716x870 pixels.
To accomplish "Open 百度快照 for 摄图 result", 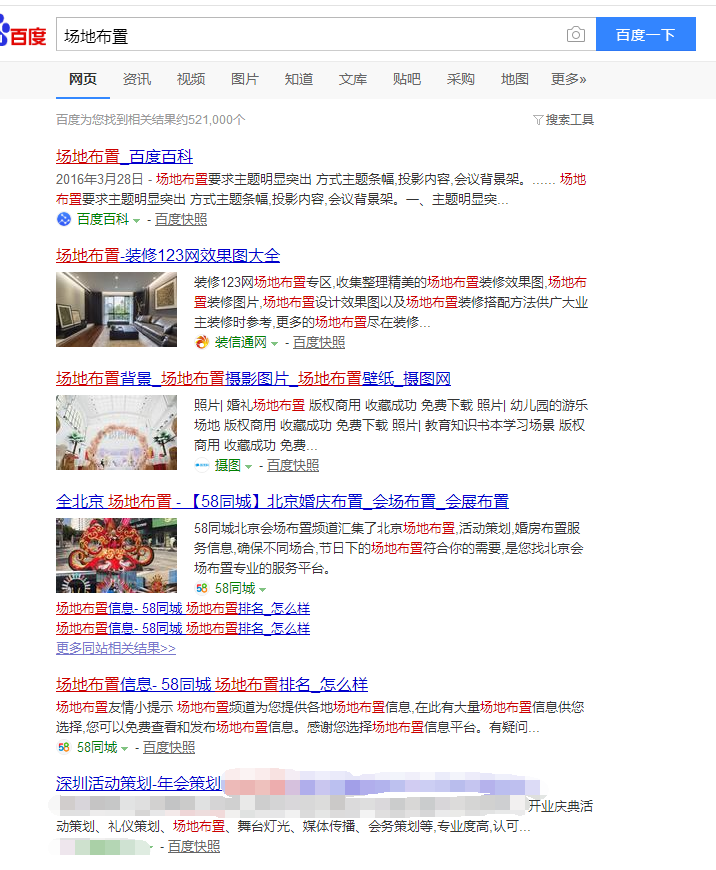I will (293, 466).
